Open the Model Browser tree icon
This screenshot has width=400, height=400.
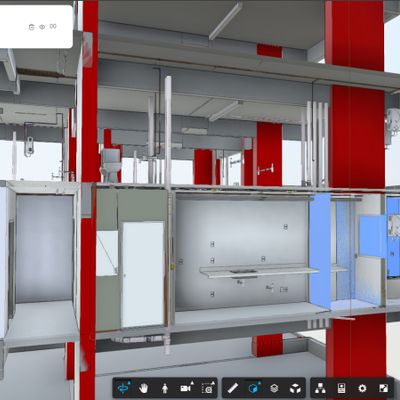click(320, 388)
